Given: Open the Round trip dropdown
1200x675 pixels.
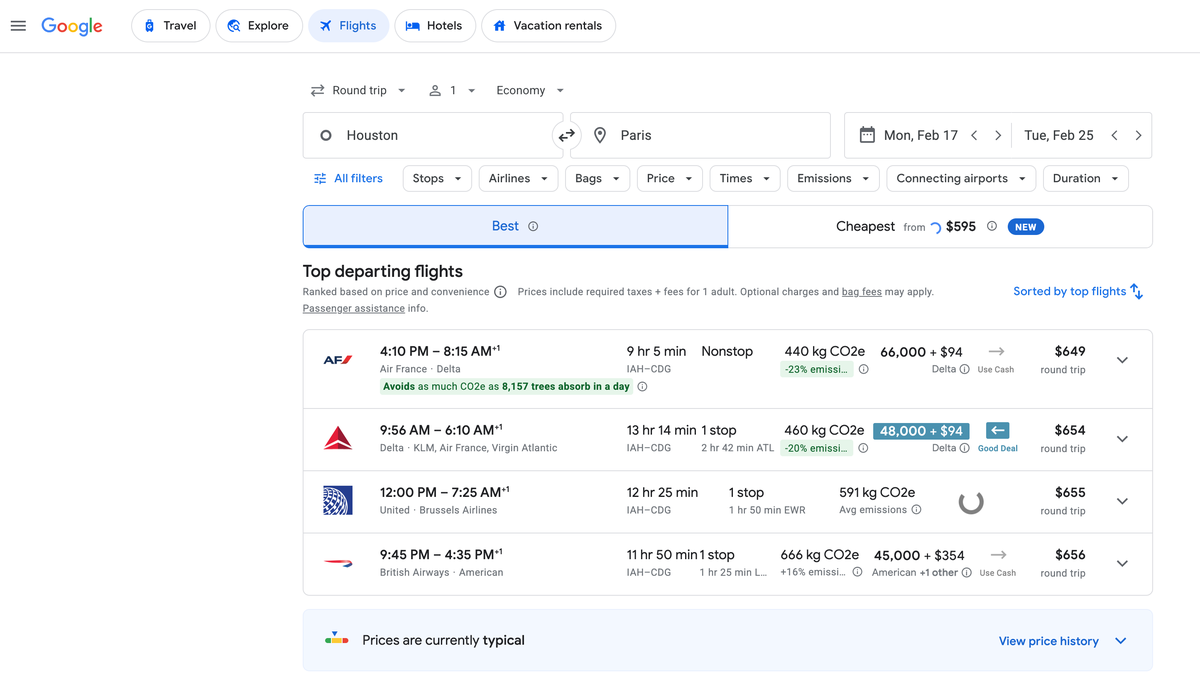Looking at the screenshot, I should [x=358, y=90].
